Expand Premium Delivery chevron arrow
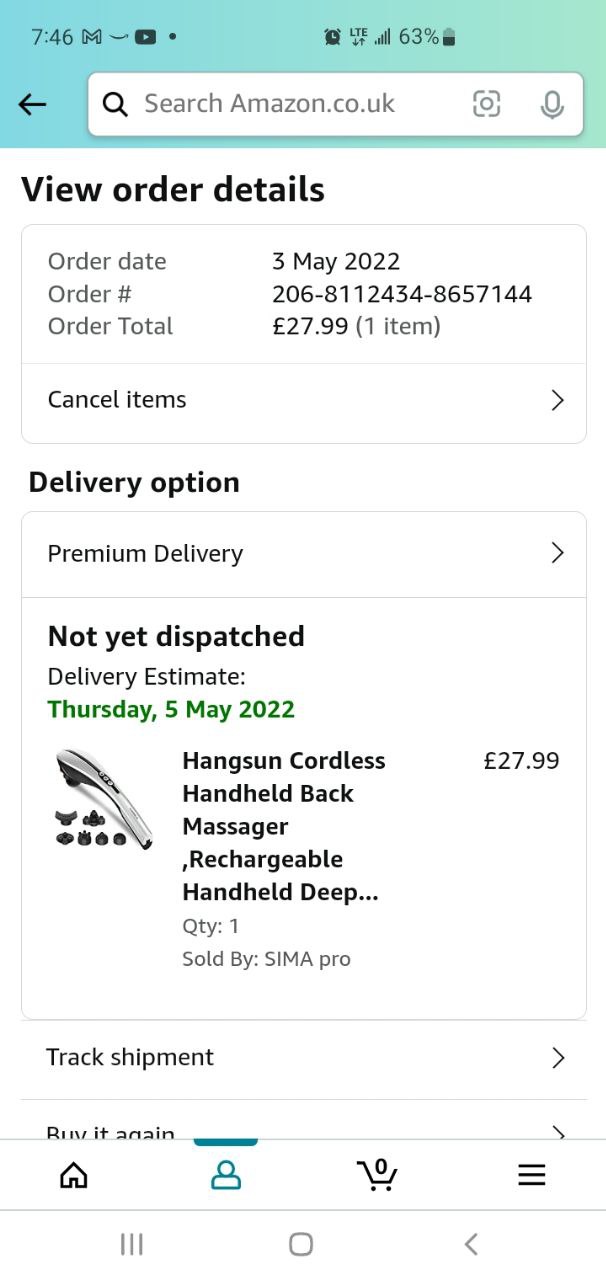Image resolution: width=606 pixels, height=1280 pixels. 558,554
